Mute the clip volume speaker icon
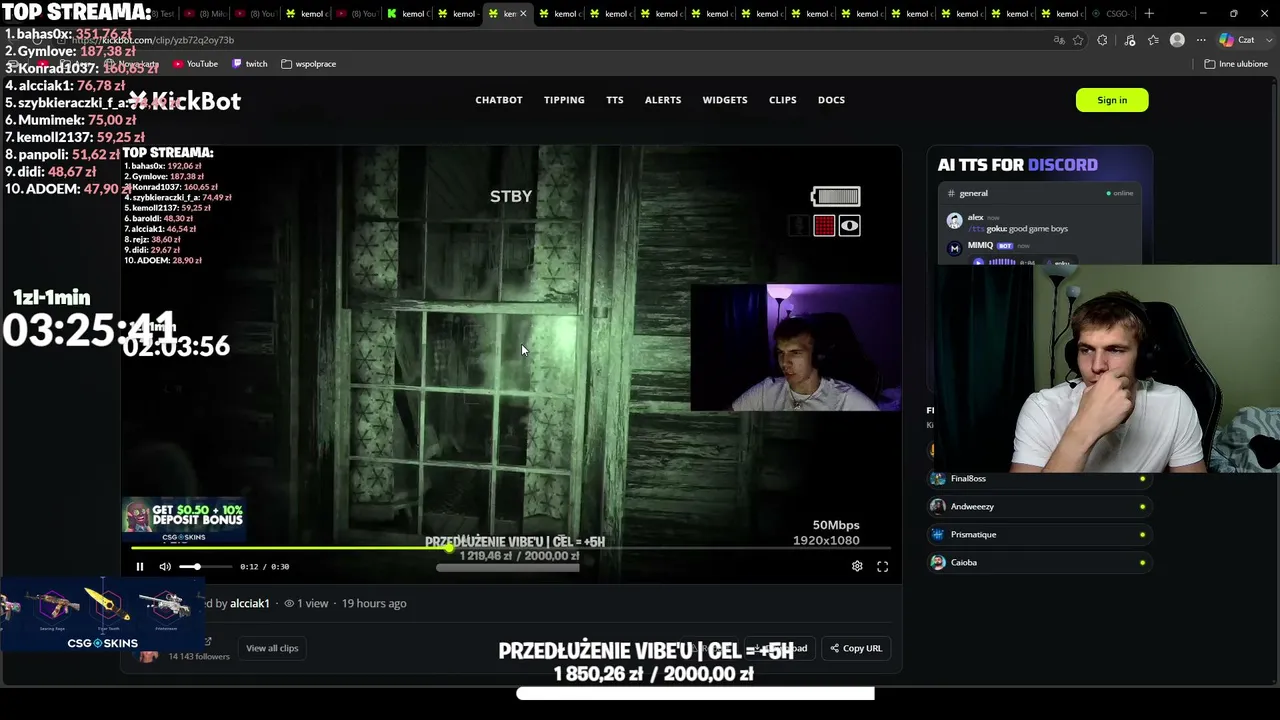This screenshot has width=1280, height=720. coord(165,567)
